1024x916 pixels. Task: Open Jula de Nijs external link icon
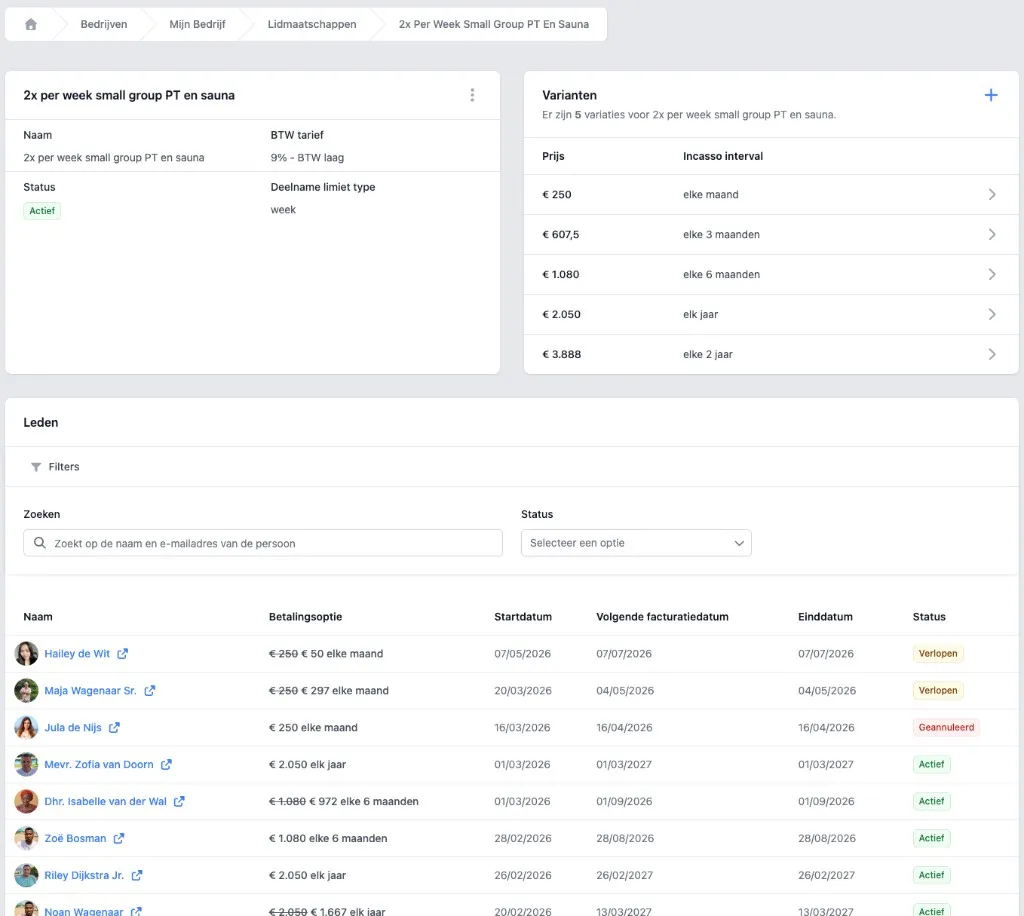(x=114, y=727)
